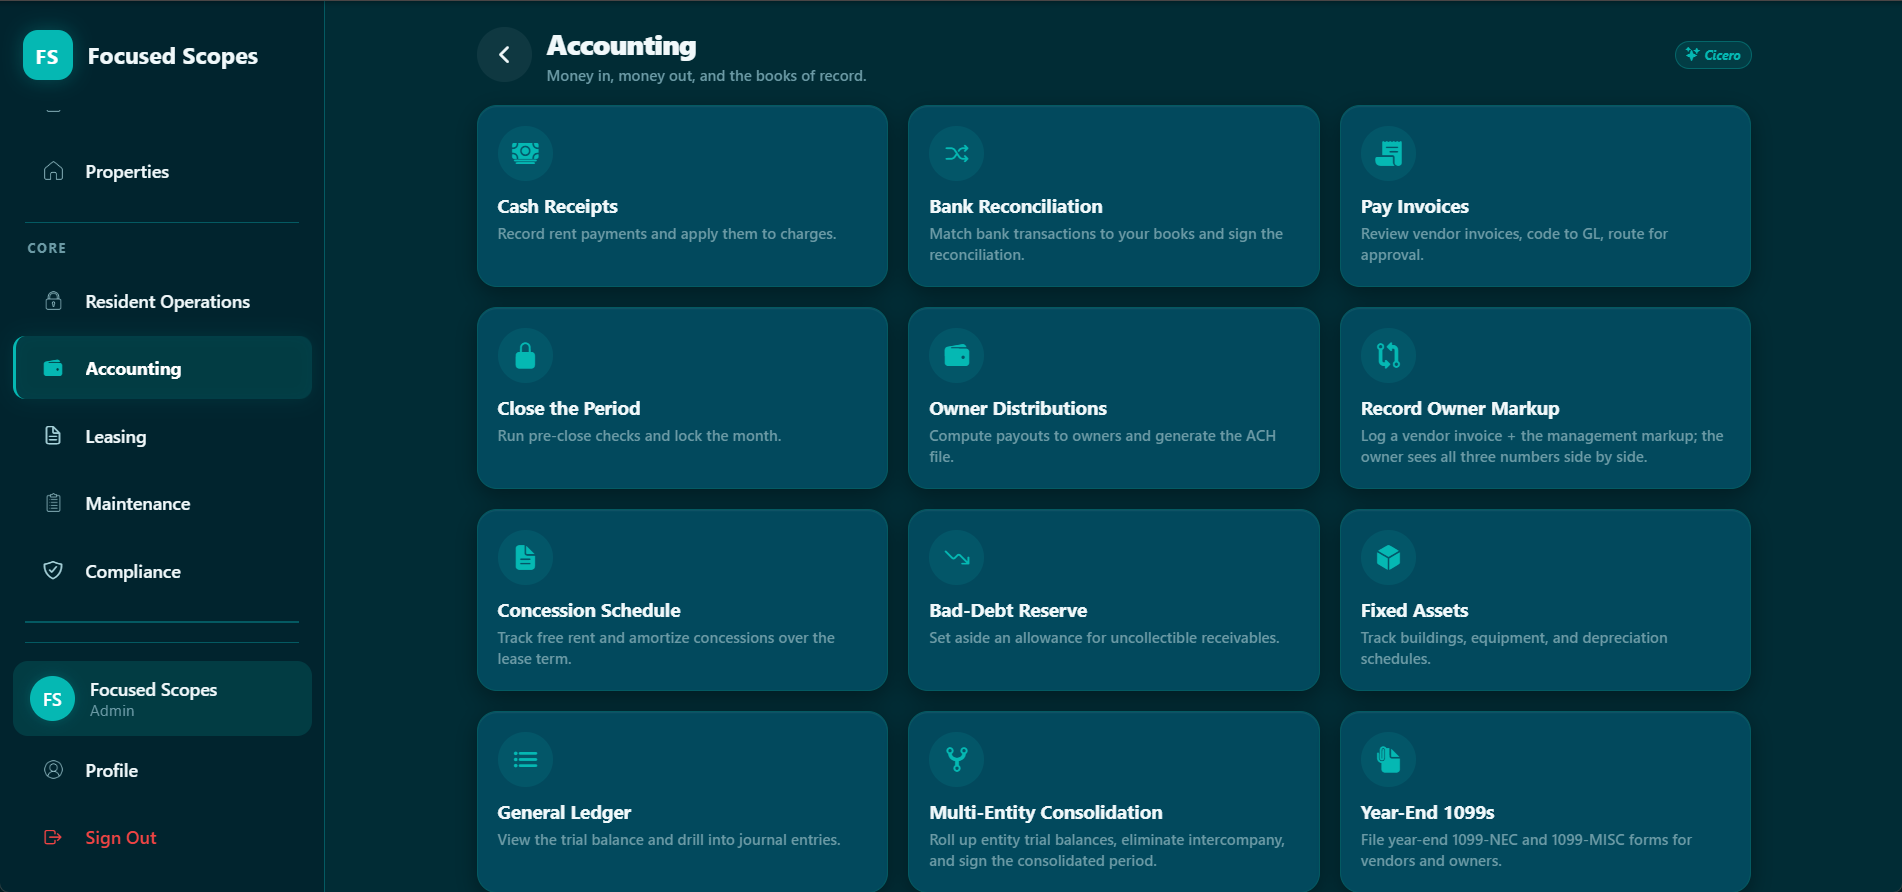Click the Multi-Entity Consolidation merge icon
This screenshot has height=892, width=1902.
pyautogui.click(x=957, y=759)
